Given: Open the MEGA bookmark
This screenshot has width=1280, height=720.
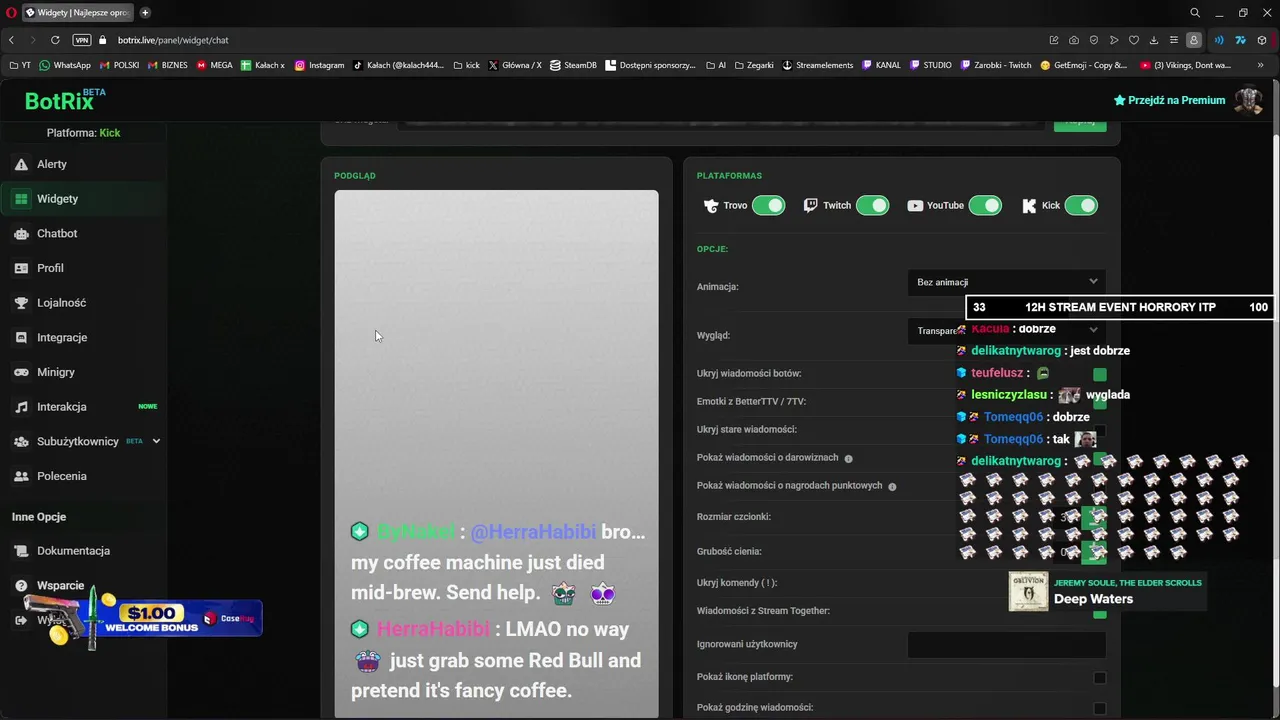Looking at the screenshot, I should [215, 65].
